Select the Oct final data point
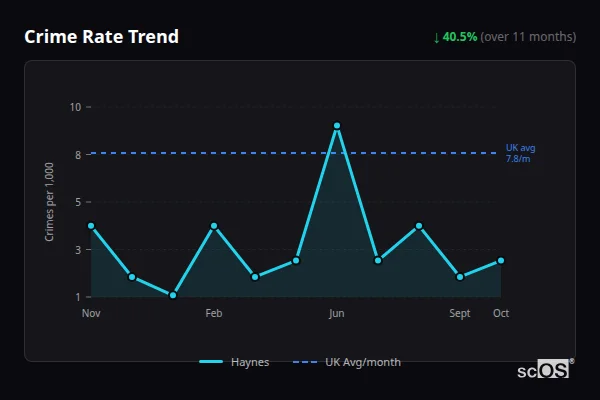 point(501,261)
